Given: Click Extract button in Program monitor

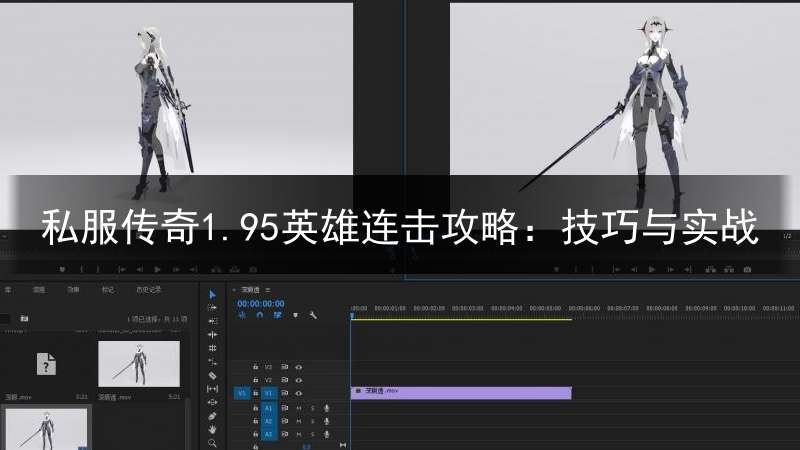Looking at the screenshot, I should tap(729, 269).
